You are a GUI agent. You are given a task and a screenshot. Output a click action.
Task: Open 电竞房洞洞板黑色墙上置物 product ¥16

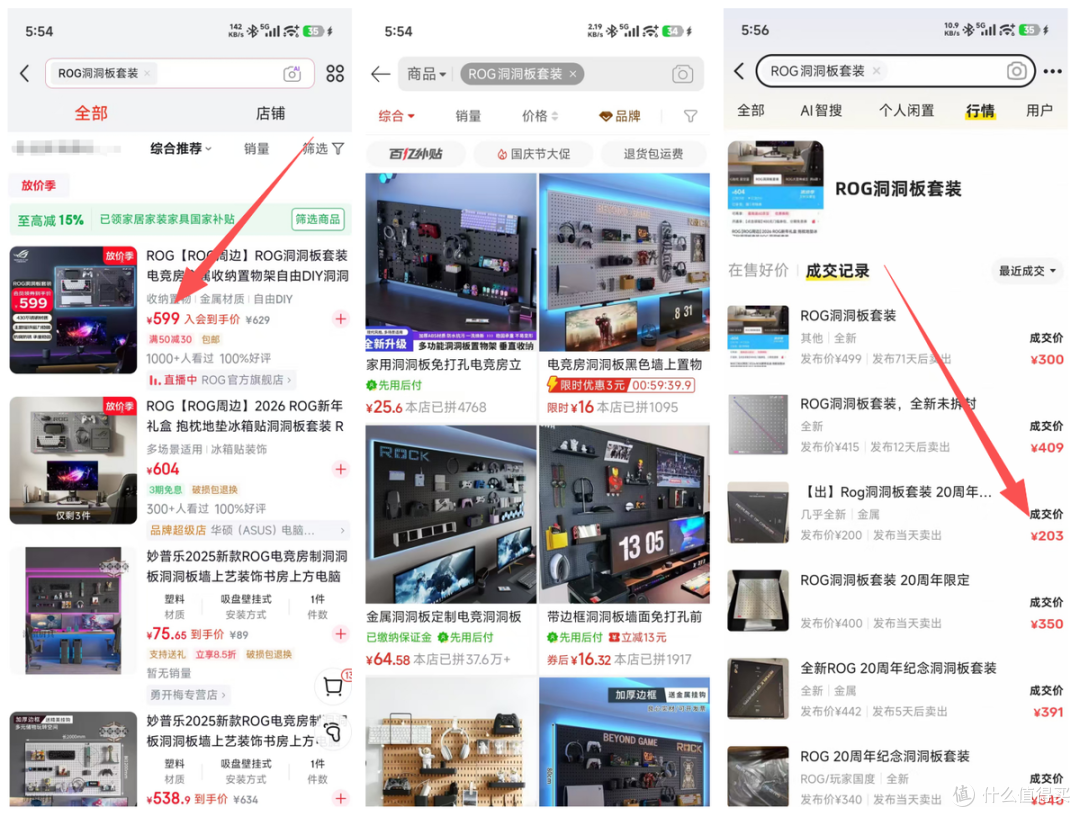pos(625,296)
